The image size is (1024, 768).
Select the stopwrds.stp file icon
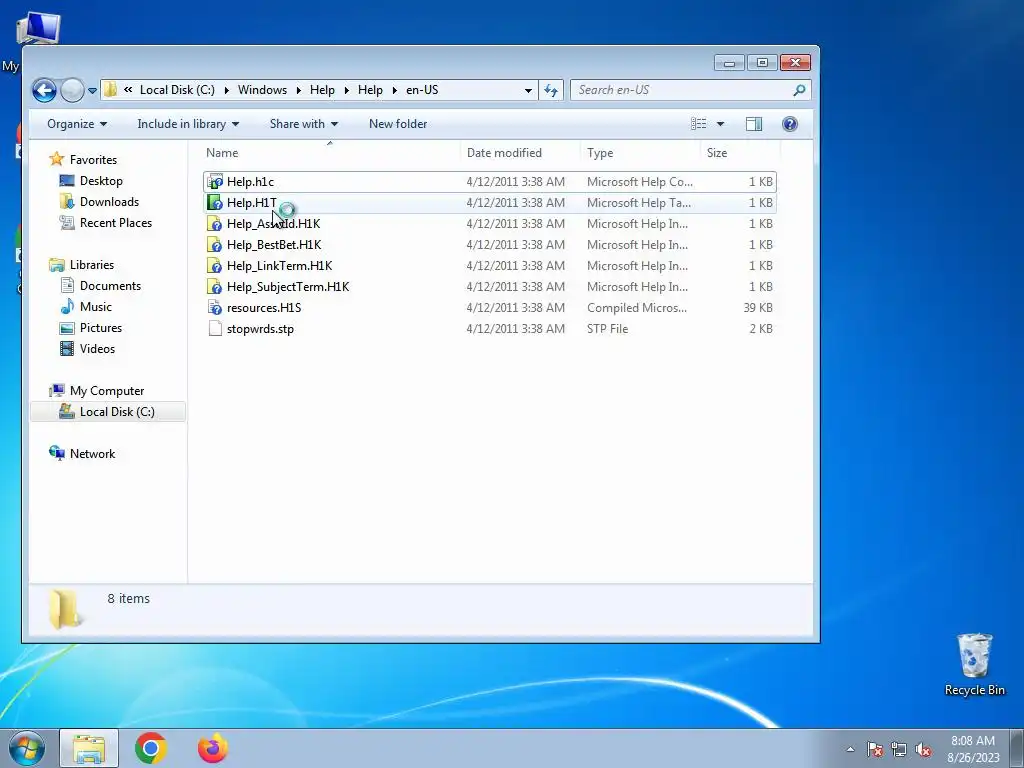pos(215,328)
